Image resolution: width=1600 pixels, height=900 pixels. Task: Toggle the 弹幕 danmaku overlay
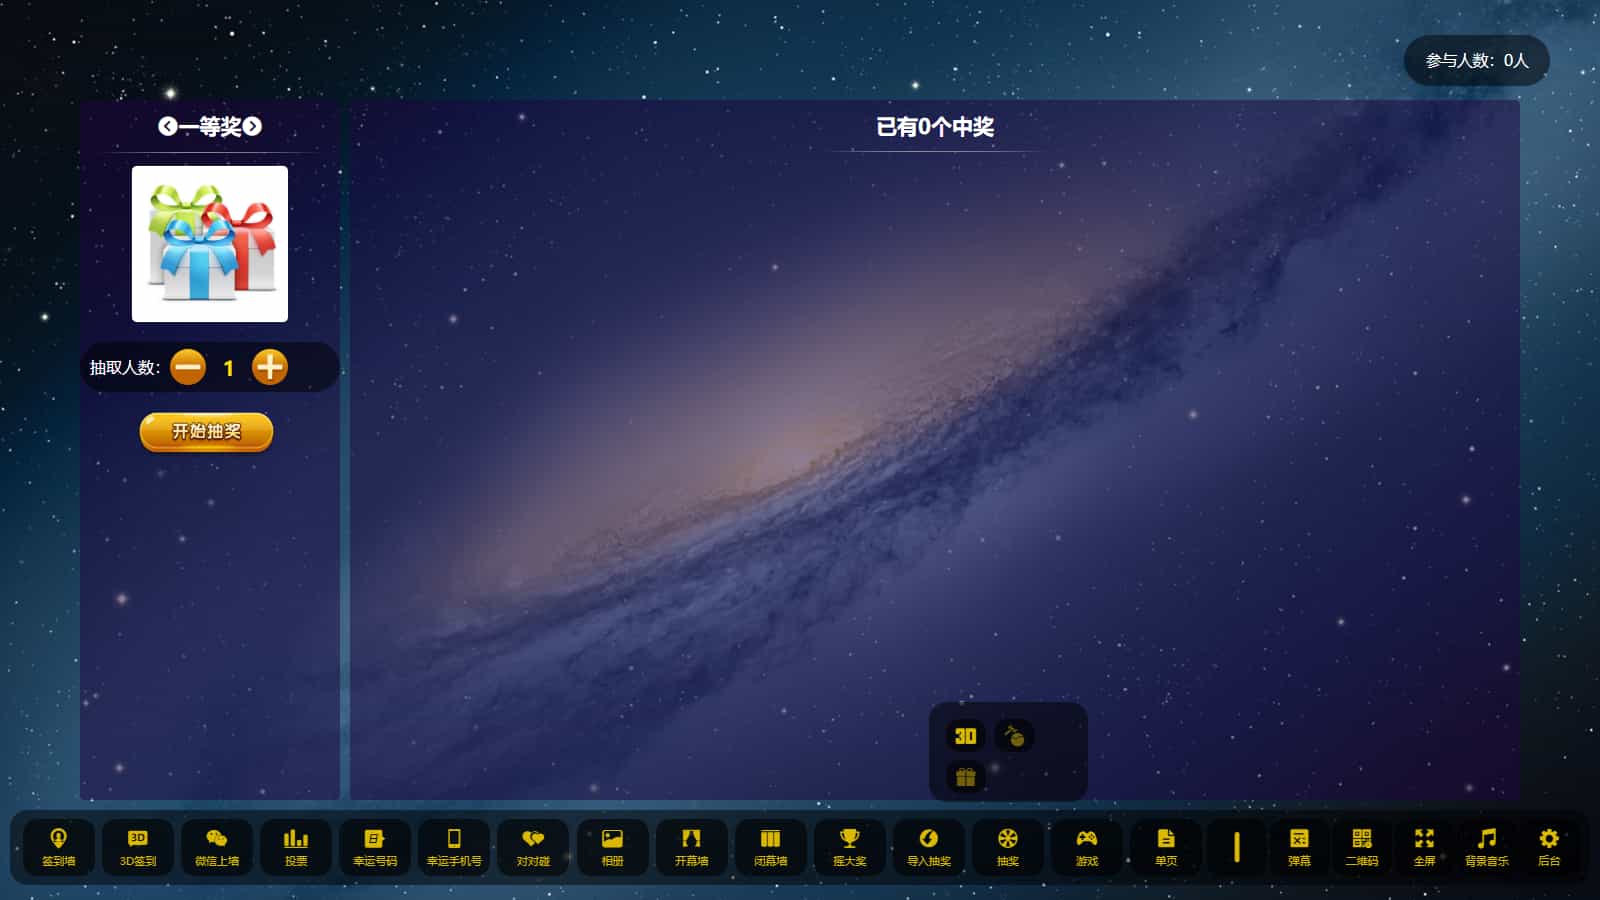tap(1299, 846)
